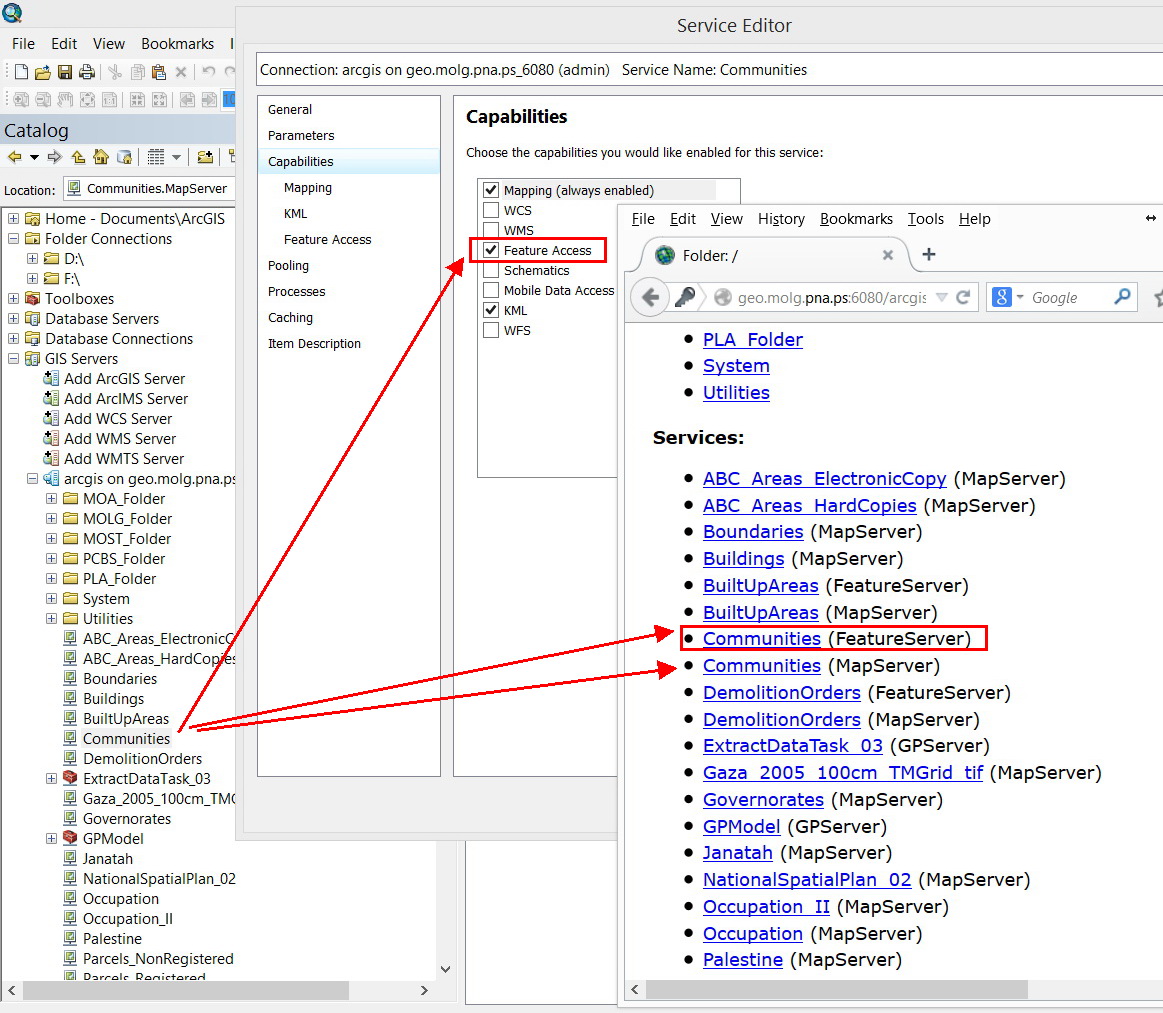The width and height of the screenshot is (1163, 1013).
Task: Click the Connect To Folder icon
Action: tap(205, 157)
